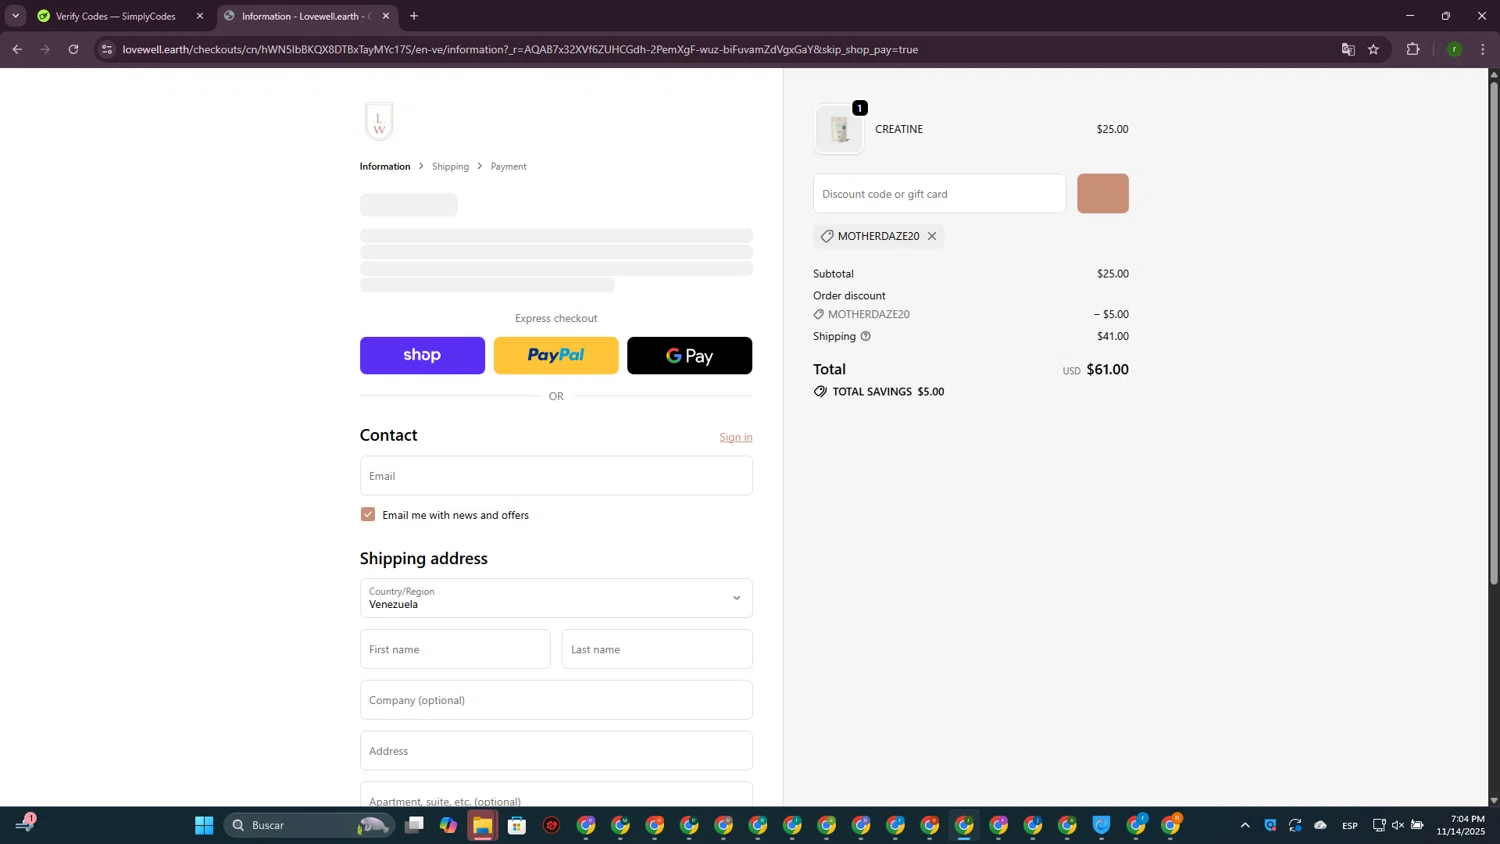1500x844 pixels.
Task: Click the Shop Pay express checkout button
Action: tap(422, 355)
